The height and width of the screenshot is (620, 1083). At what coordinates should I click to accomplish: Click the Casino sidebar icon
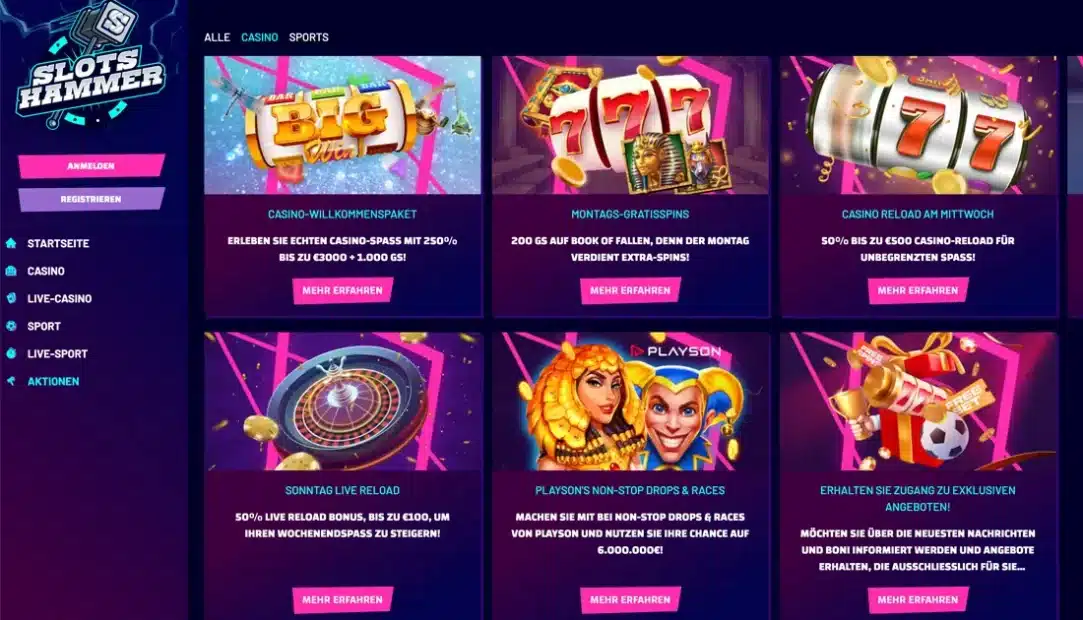[11, 271]
